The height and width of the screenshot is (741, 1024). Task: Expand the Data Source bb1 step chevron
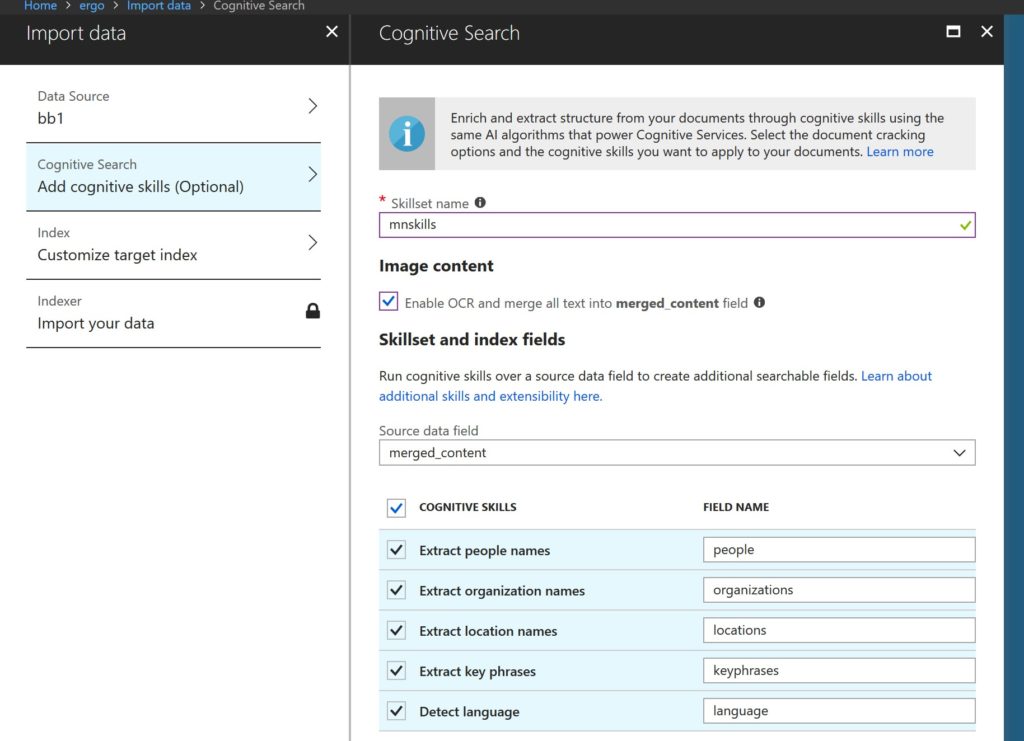313,106
